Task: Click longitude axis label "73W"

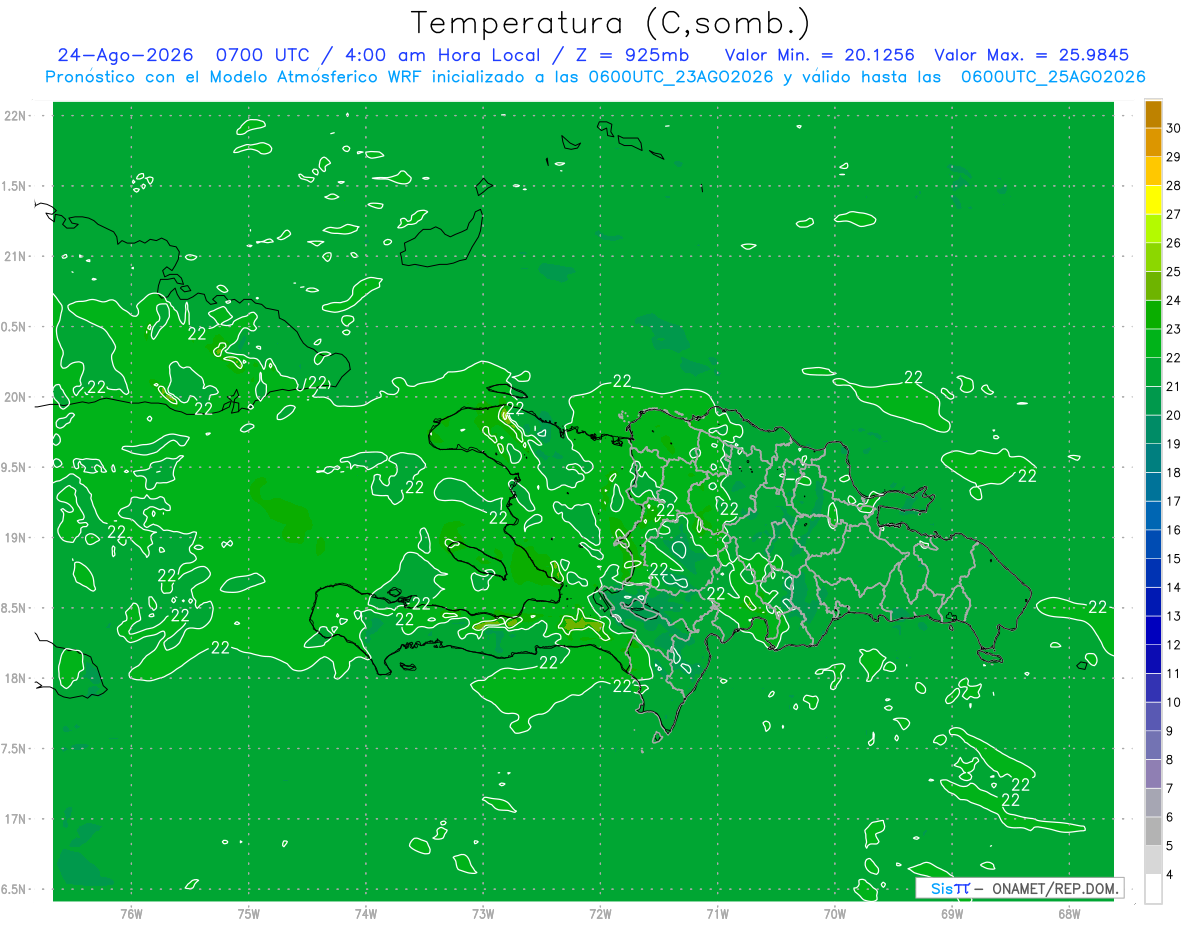Action: (x=483, y=913)
